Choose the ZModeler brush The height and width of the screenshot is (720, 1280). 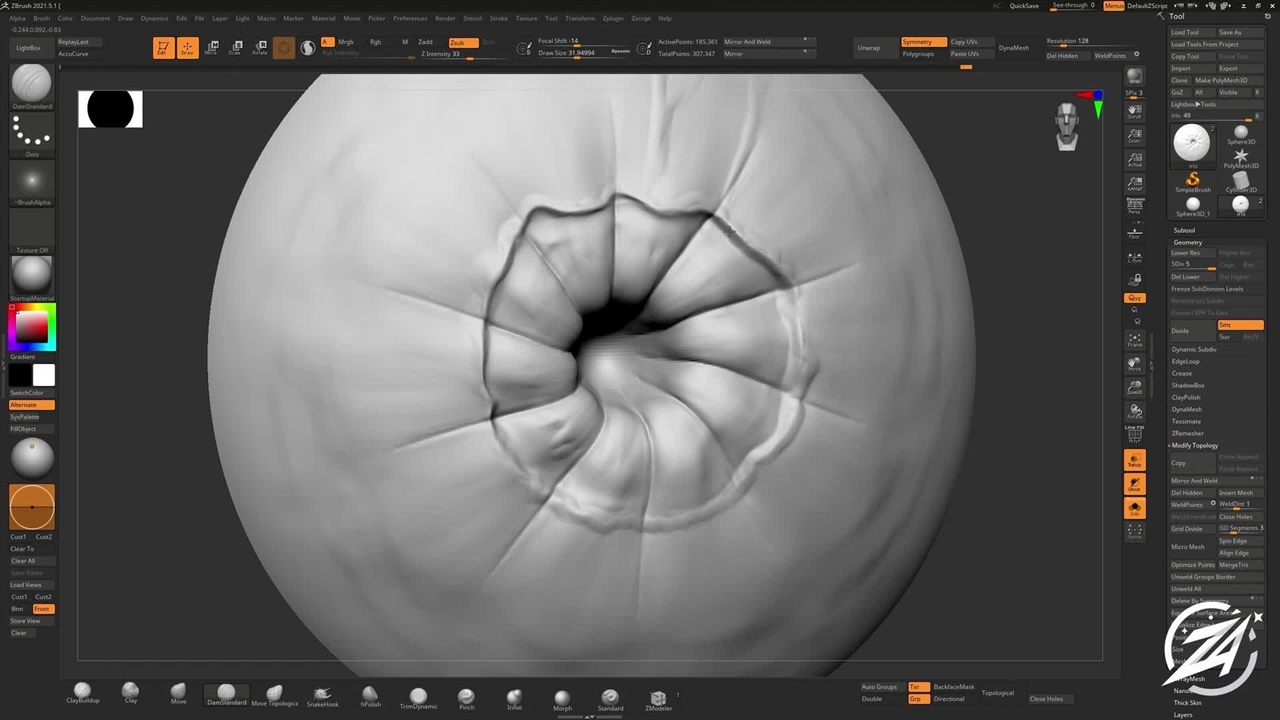coord(657,699)
